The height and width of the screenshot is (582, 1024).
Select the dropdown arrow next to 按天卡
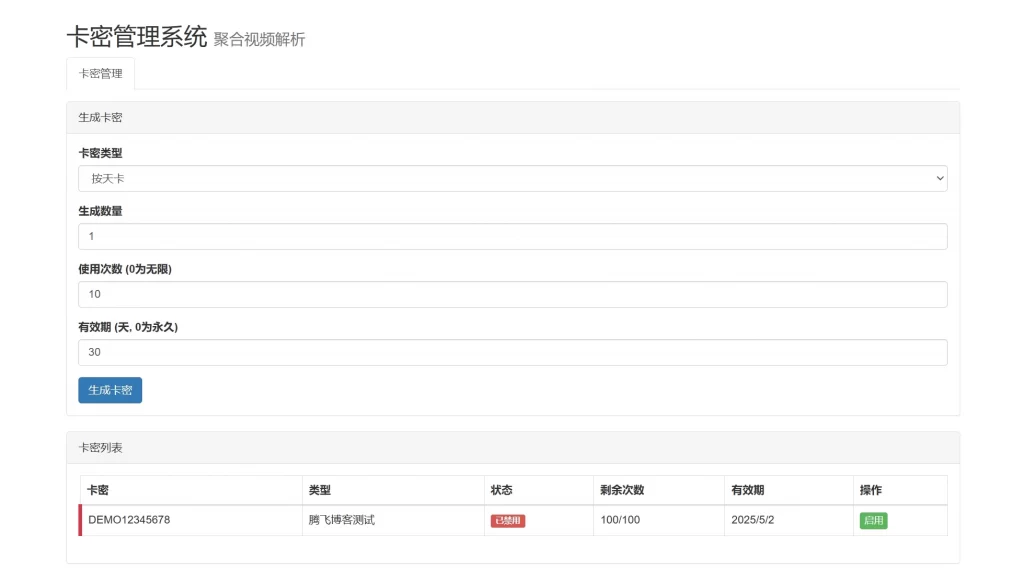[938, 178]
